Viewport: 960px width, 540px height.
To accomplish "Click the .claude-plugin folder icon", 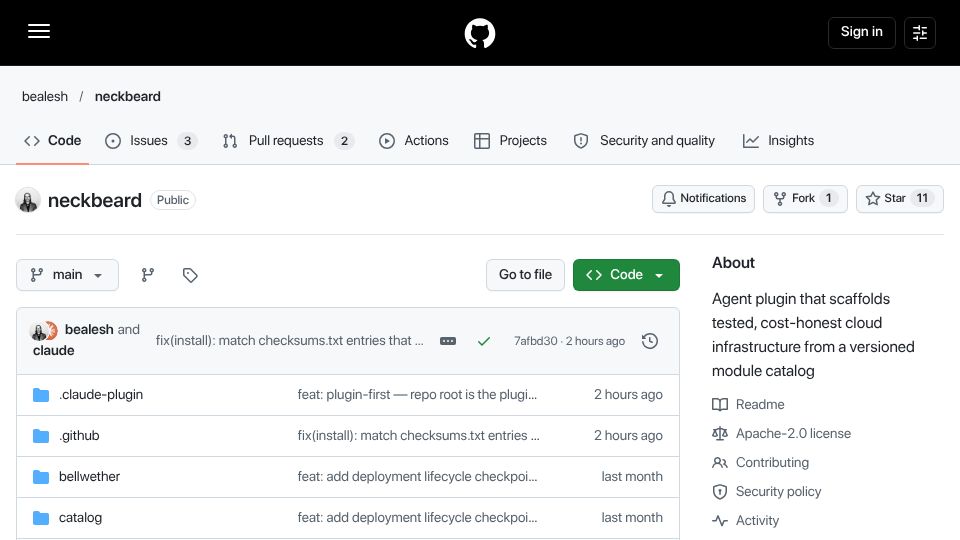I will [41, 395].
